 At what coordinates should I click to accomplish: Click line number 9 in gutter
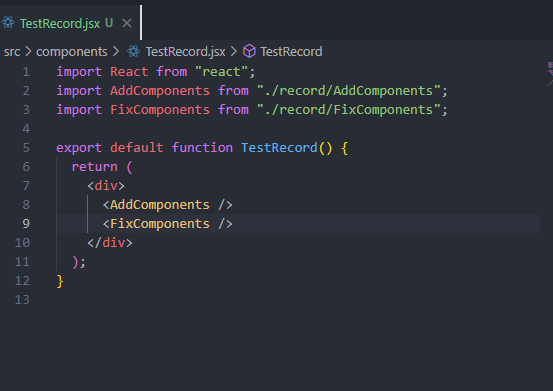[x=26, y=224]
